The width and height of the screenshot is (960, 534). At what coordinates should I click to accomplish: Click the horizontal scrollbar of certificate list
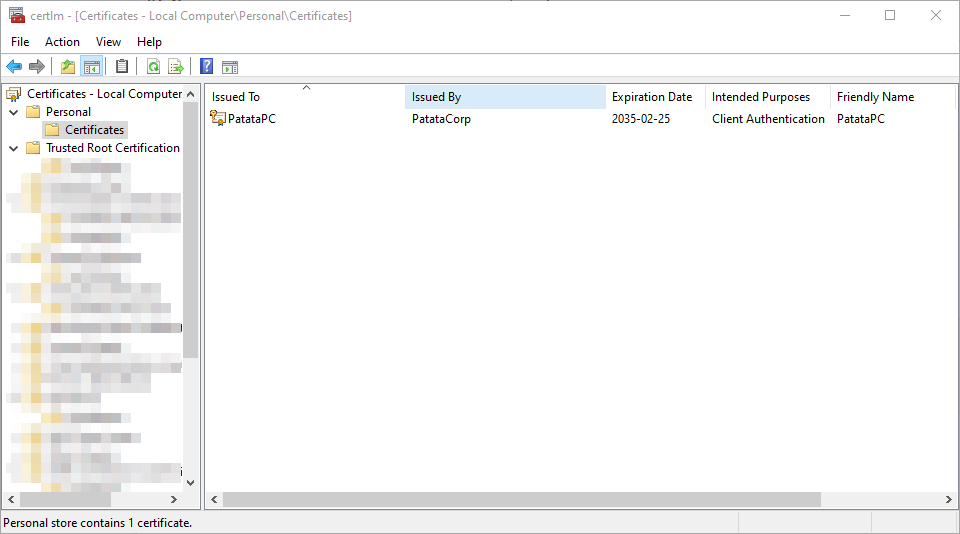(520, 499)
